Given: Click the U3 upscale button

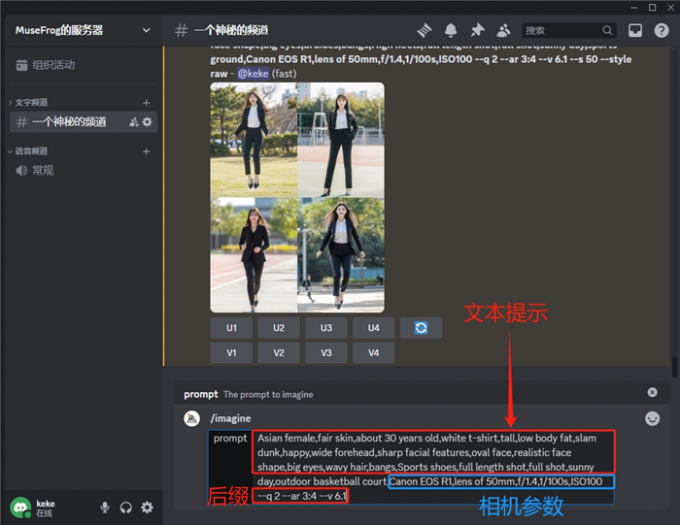Looking at the screenshot, I should pyautogui.click(x=326, y=328).
